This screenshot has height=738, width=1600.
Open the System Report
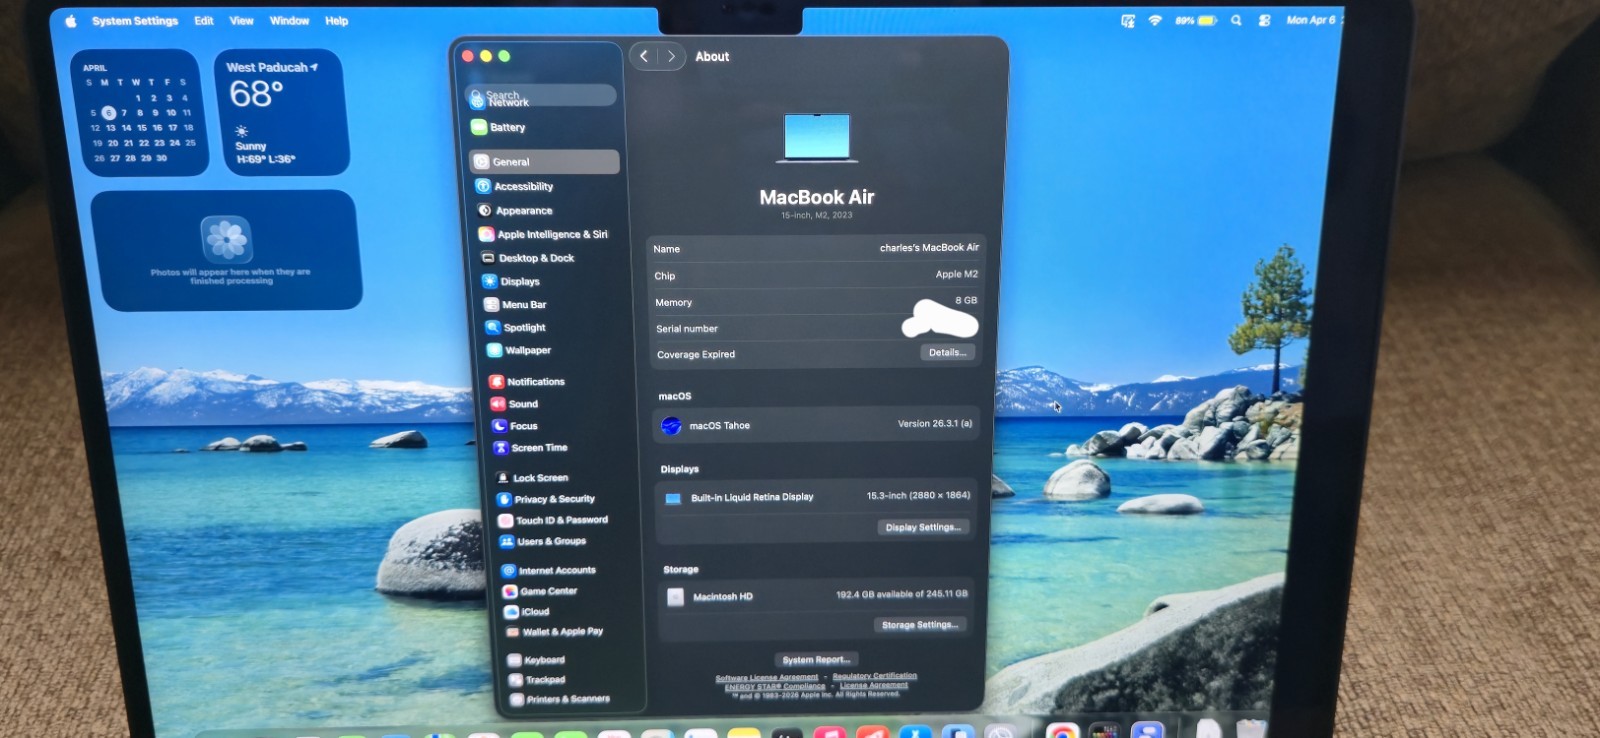[x=816, y=660]
